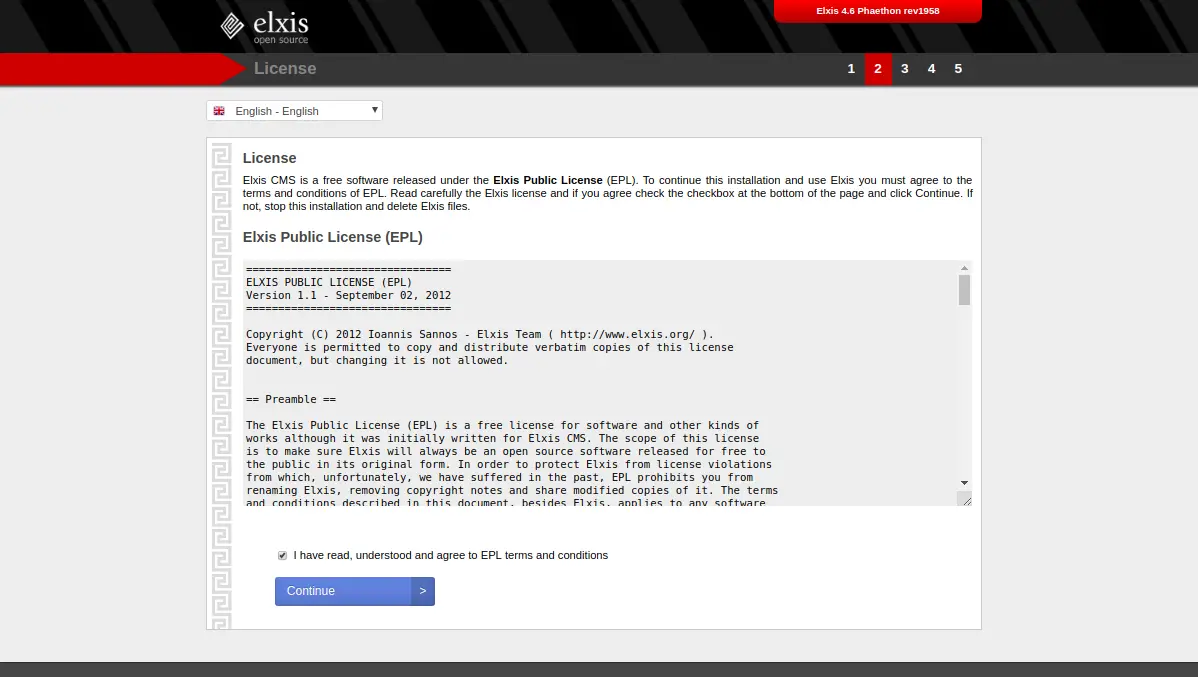This screenshot has height=677, width=1198.
Task: Click the UK flag icon in language selector
Action: point(219,111)
